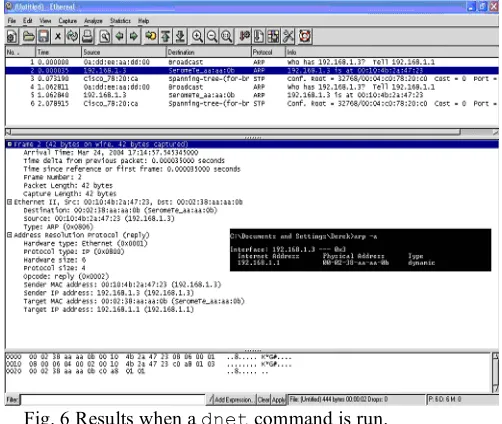The width and height of the screenshot is (502, 424).
Task: Sort packets by the Time column header
Action: (58, 52)
